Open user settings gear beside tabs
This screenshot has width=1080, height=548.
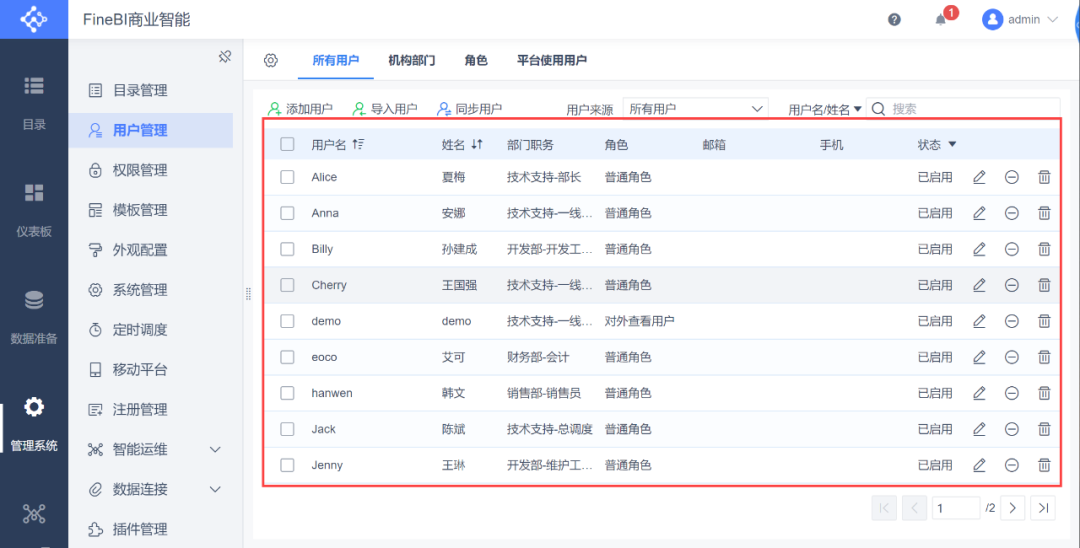coord(271,61)
